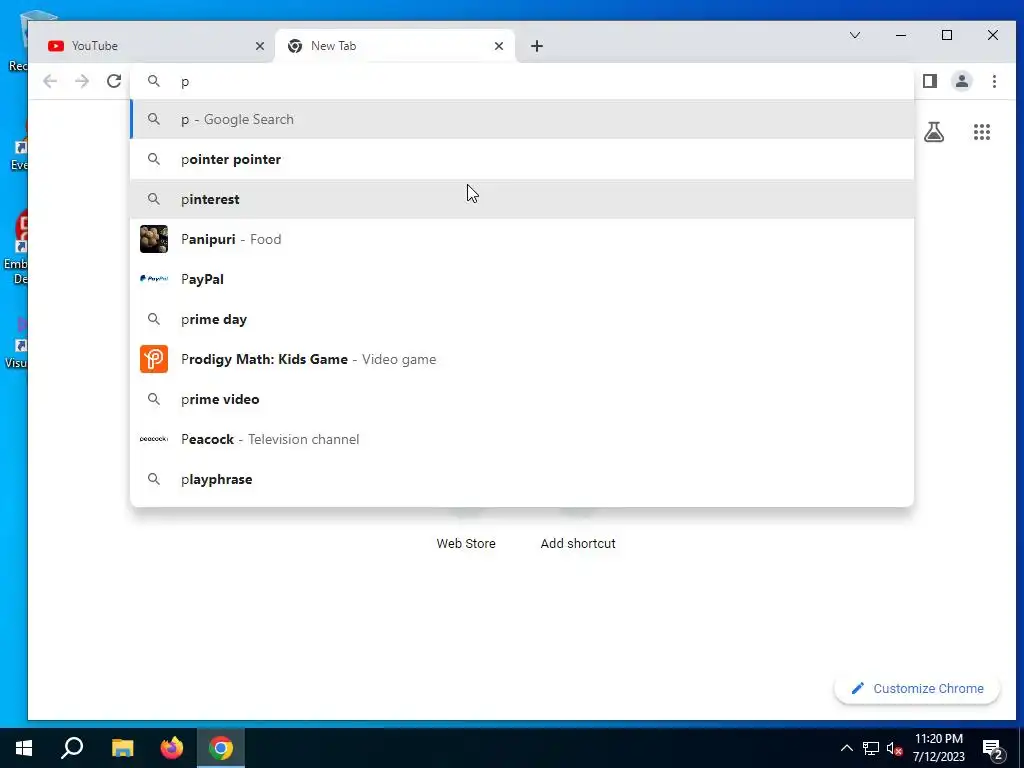Close the New Tab tab
The width and height of the screenshot is (1024, 768).
click(499, 46)
